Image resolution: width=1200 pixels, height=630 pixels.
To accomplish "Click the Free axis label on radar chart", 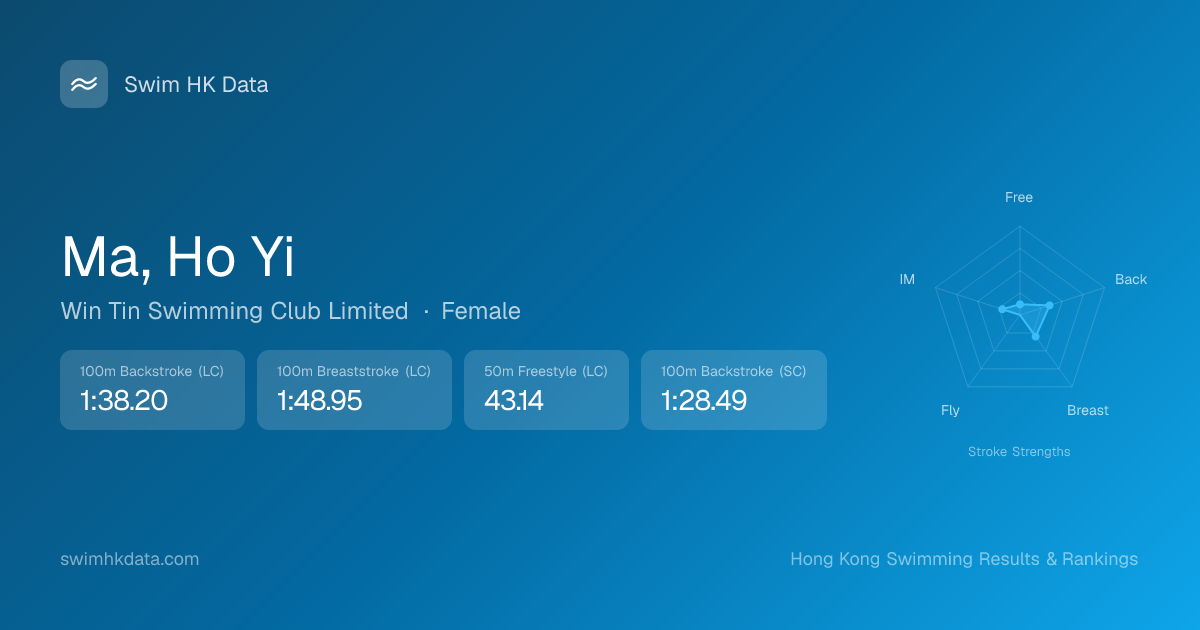I will click(1019, 197).
